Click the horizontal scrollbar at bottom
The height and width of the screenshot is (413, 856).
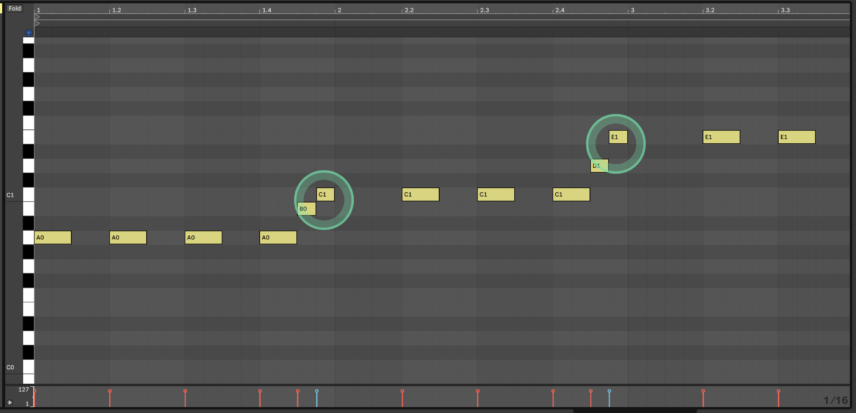634,410
